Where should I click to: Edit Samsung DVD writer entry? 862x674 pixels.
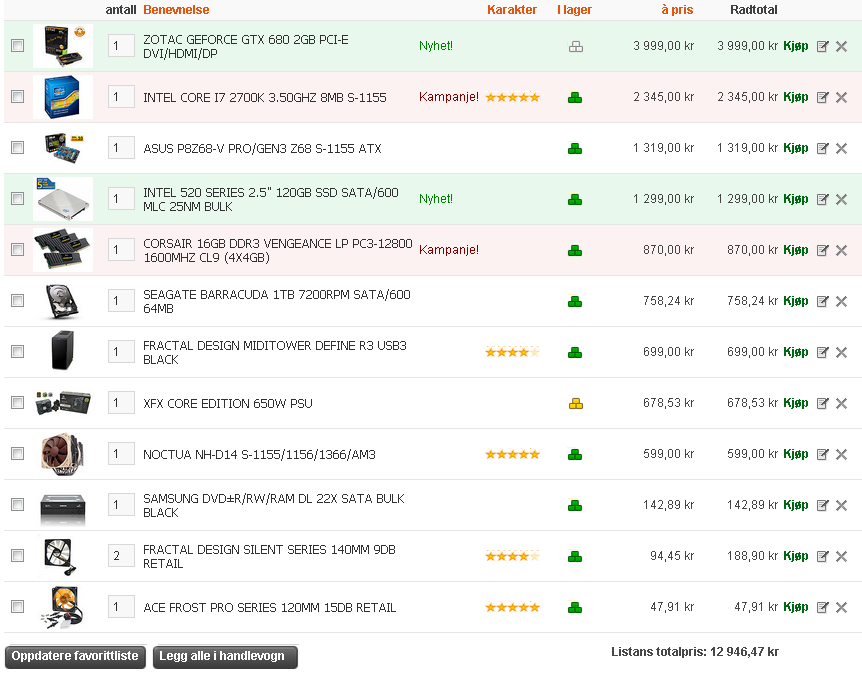coord(822,505)
